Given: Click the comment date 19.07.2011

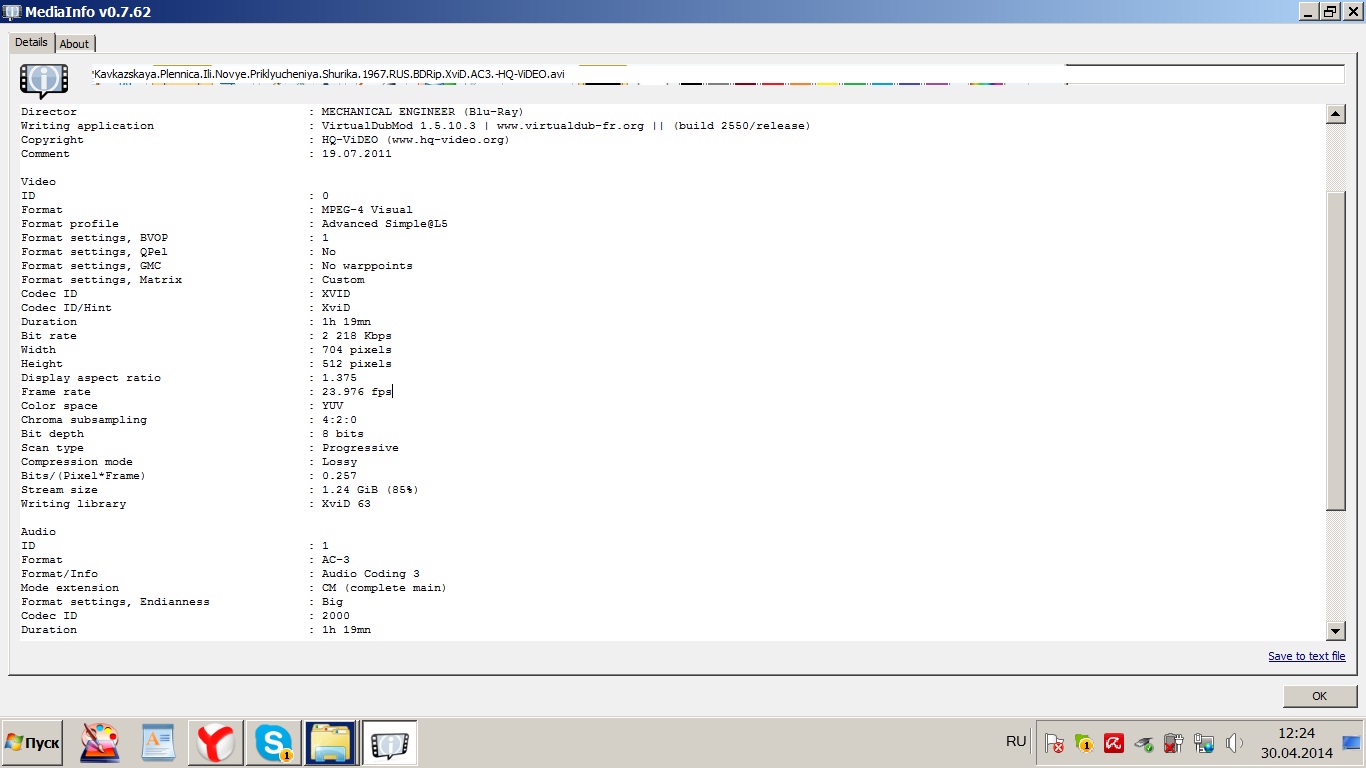Looking at the screenshot, I should pyautogui.click(x=356, y=154).
